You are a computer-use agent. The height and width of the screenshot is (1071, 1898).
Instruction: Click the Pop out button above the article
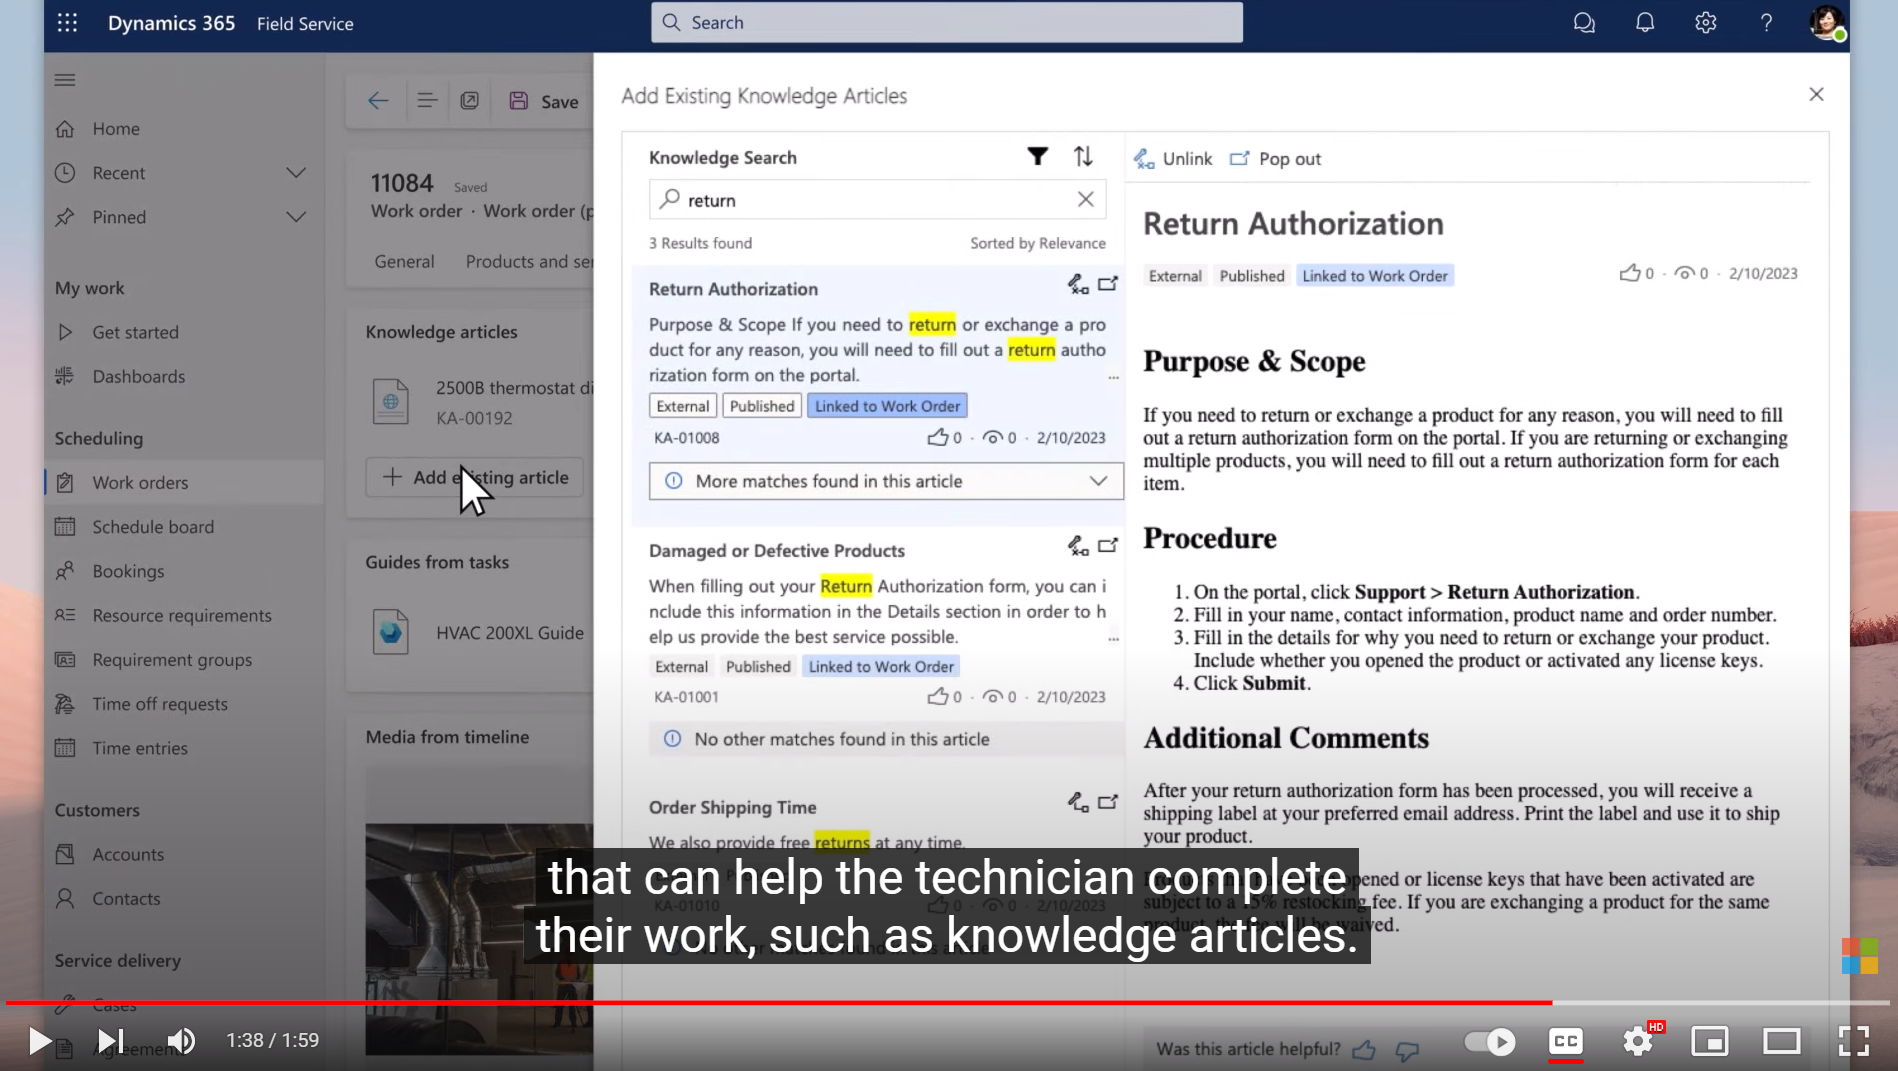[x=1276, y=159]
